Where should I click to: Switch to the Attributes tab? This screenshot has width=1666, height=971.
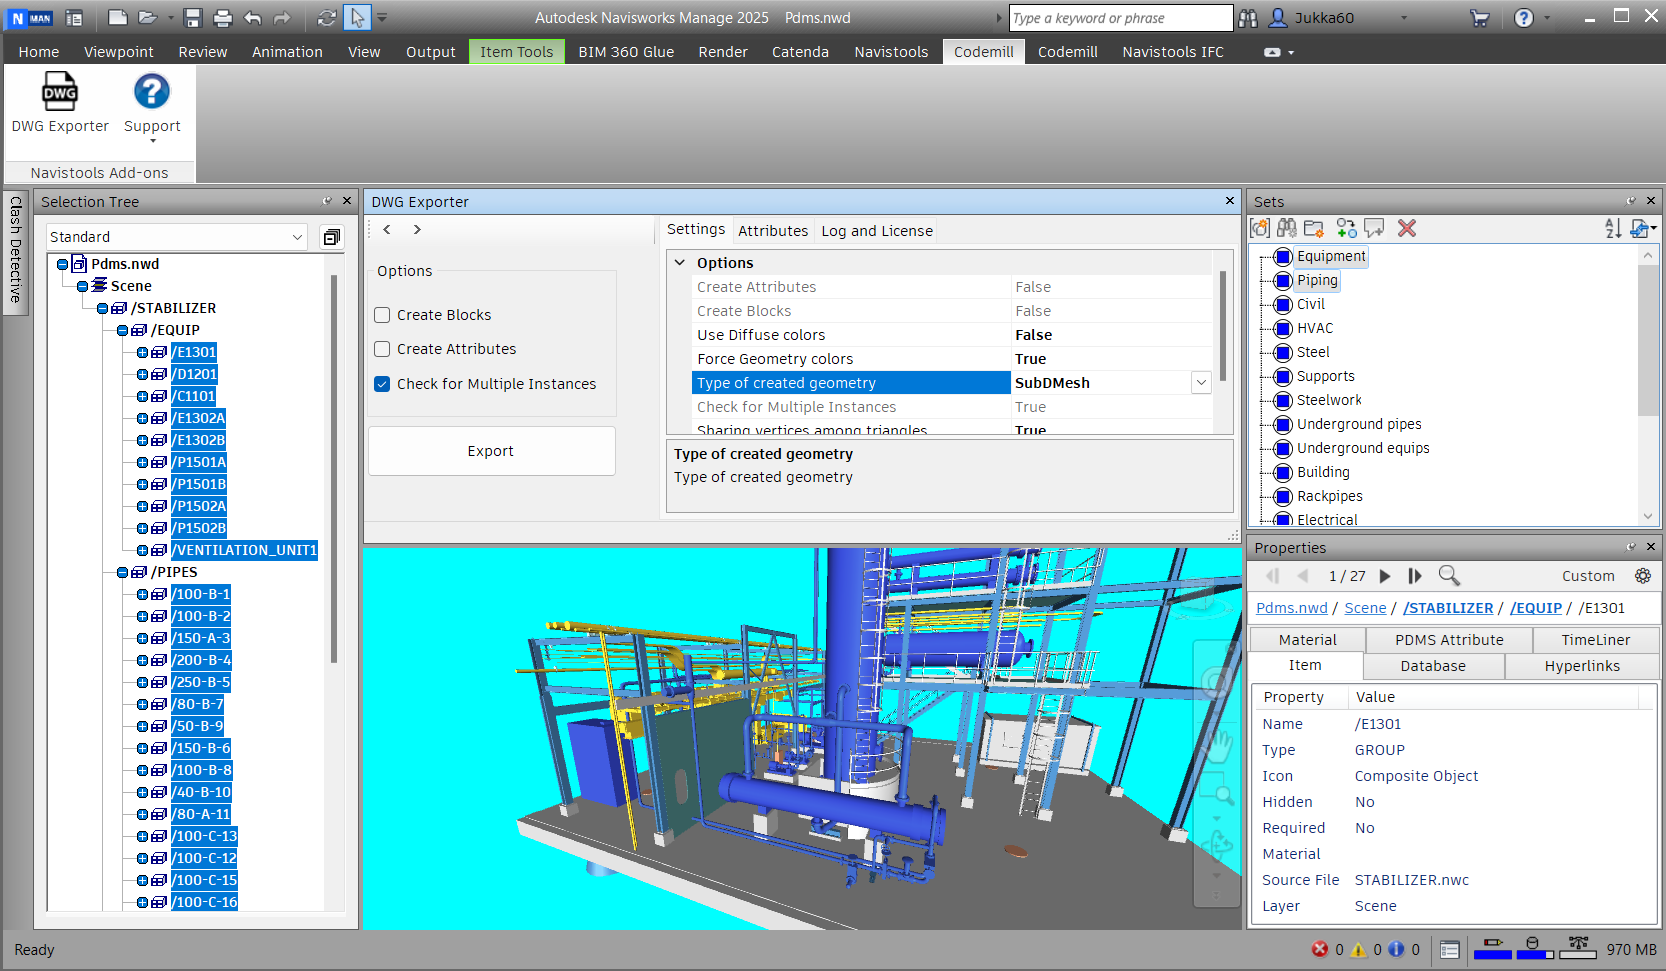pyautogui.click(x=772, y=231)
